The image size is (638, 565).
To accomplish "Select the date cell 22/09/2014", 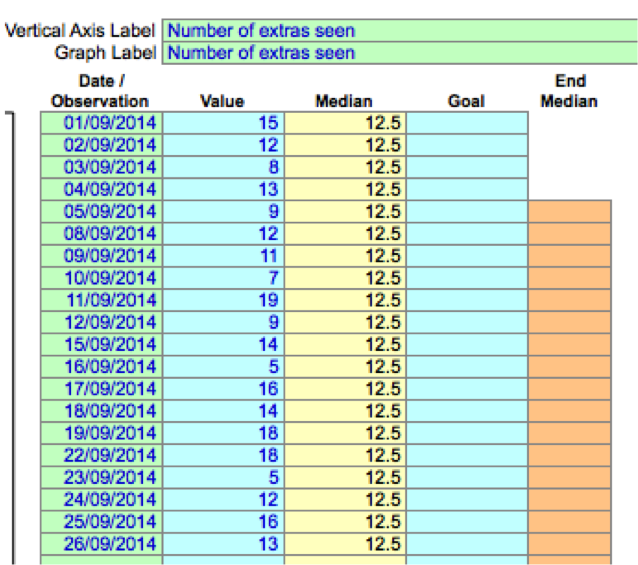I will 102,456.
